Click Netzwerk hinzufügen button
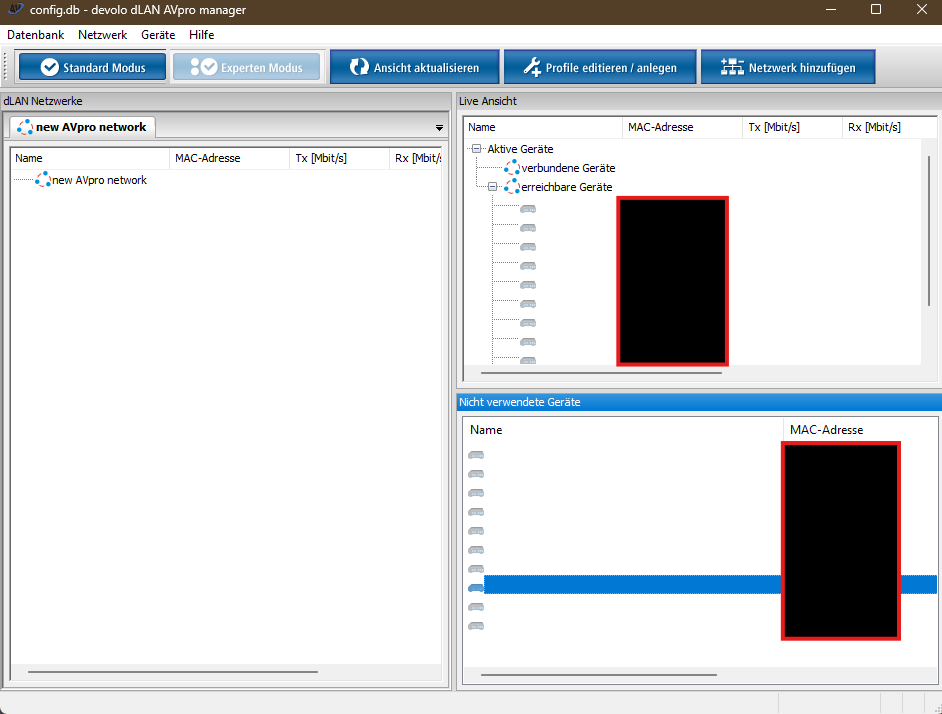The width and height of the screenshot is (942, 714). 788,67
